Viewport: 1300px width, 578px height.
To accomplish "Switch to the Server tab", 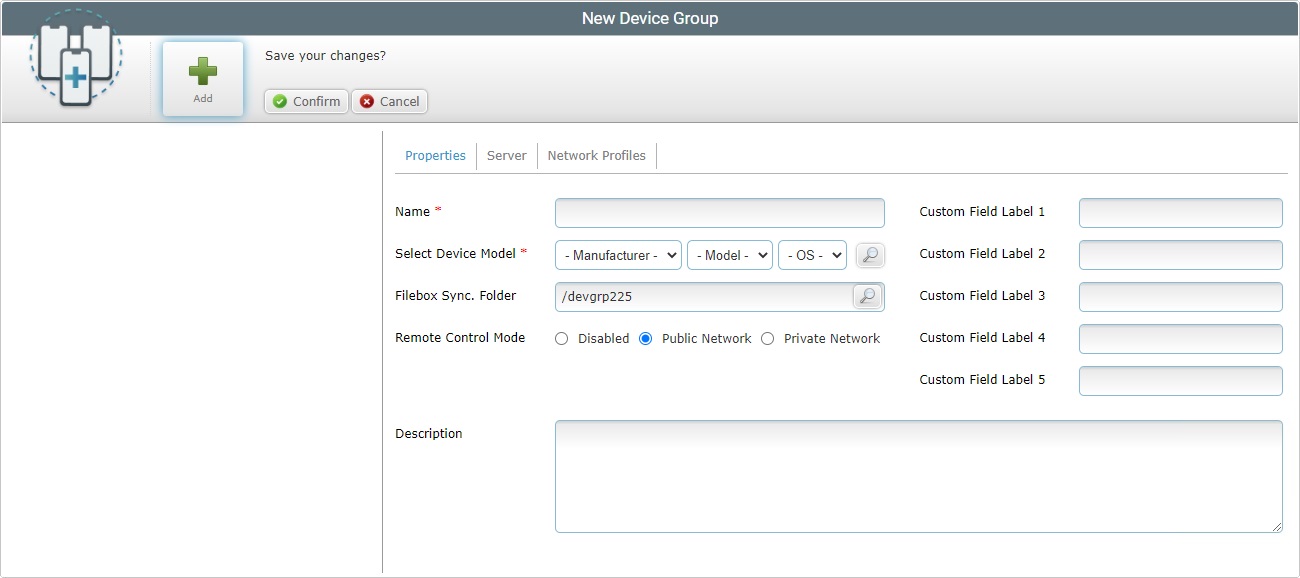I will [x=506, y=155].
